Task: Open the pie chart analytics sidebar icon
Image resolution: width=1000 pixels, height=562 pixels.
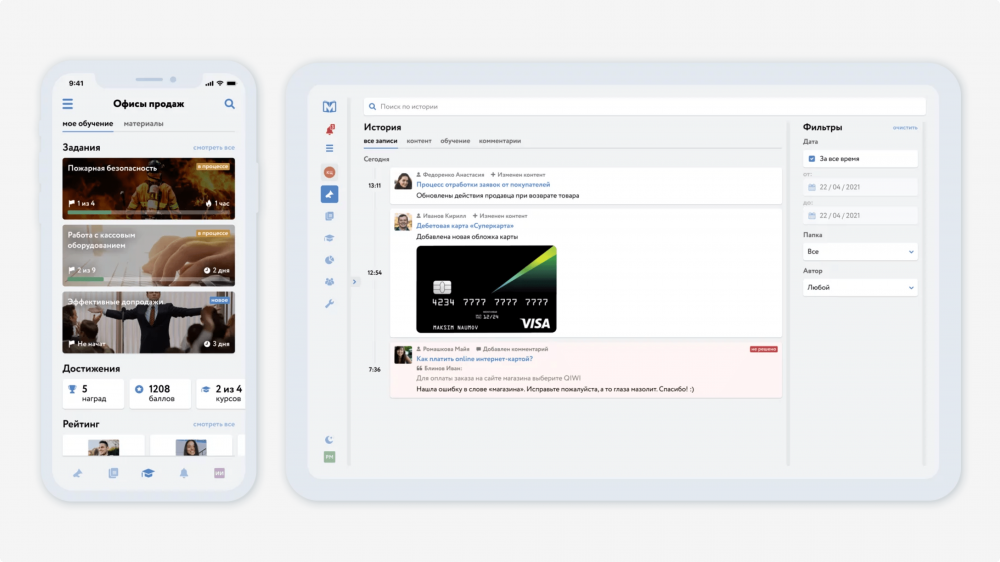Action: 329,260
